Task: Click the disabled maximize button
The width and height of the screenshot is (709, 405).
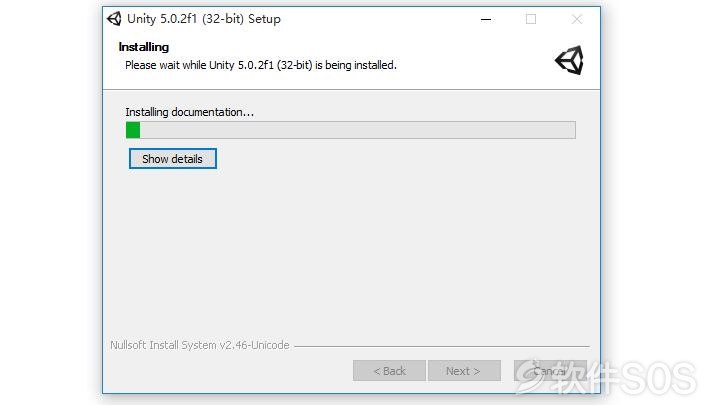Action: point(531,19)
